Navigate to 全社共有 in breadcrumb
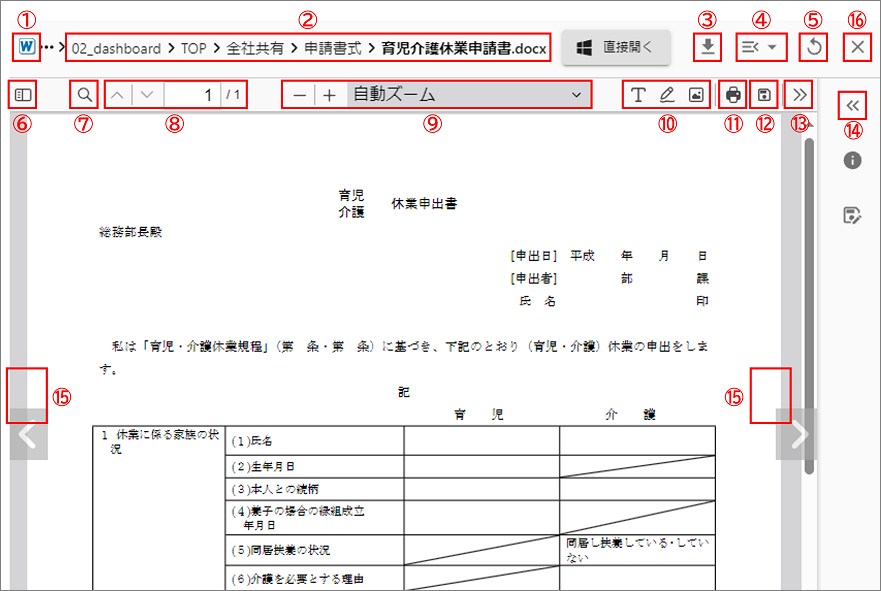 (254, 48)
